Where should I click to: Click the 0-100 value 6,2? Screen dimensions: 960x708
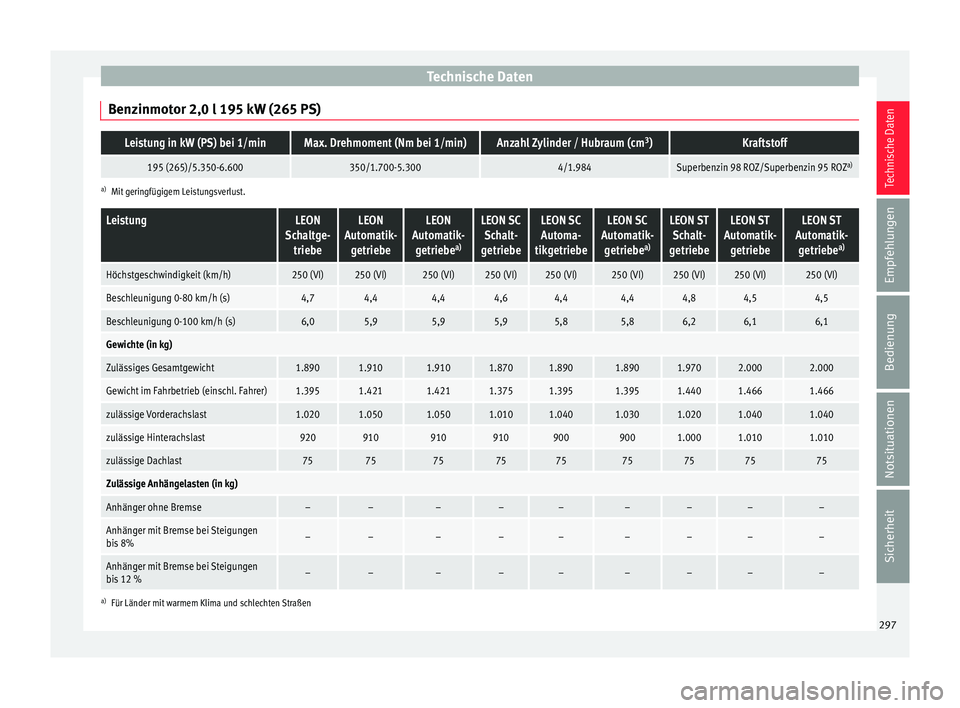[689, 322]
